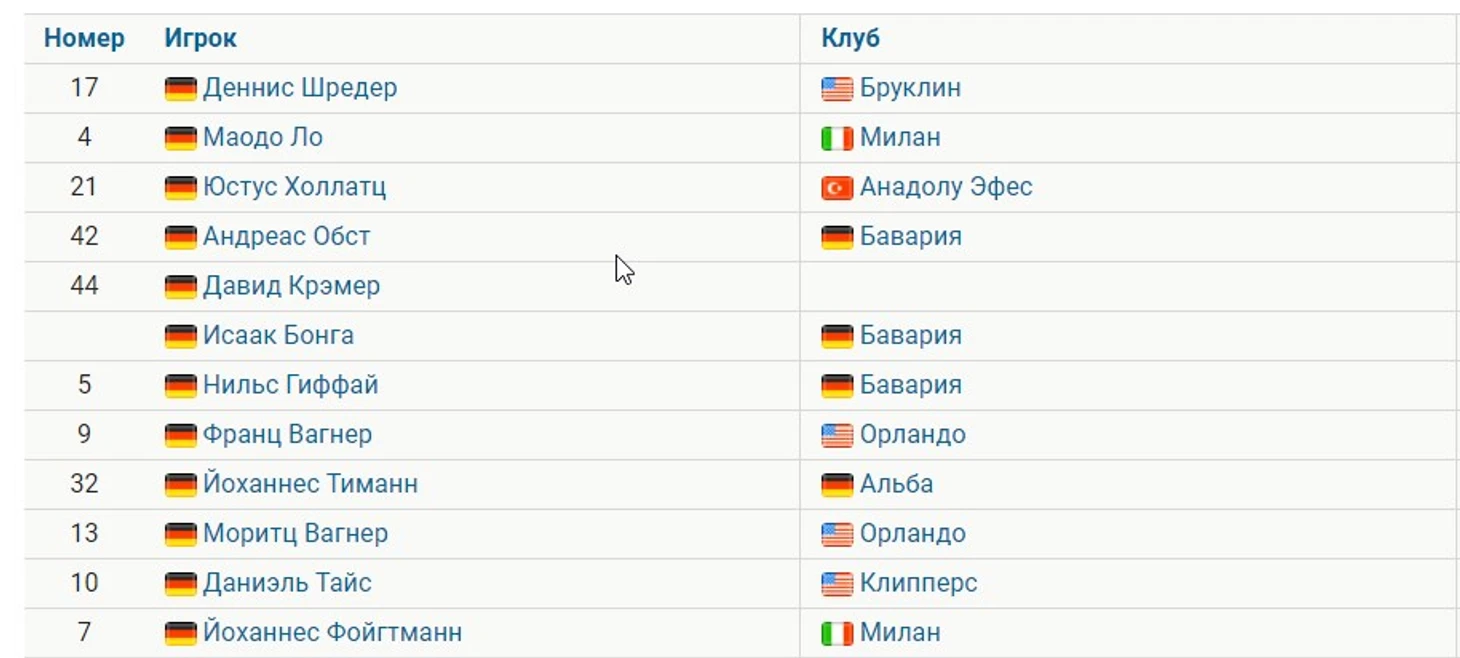Image resolution: width=1460 pixels, height=658 pixels.
Task: Click the Italian flag in Йоханнес Фойгтманн's row
Action: (837, 632)
